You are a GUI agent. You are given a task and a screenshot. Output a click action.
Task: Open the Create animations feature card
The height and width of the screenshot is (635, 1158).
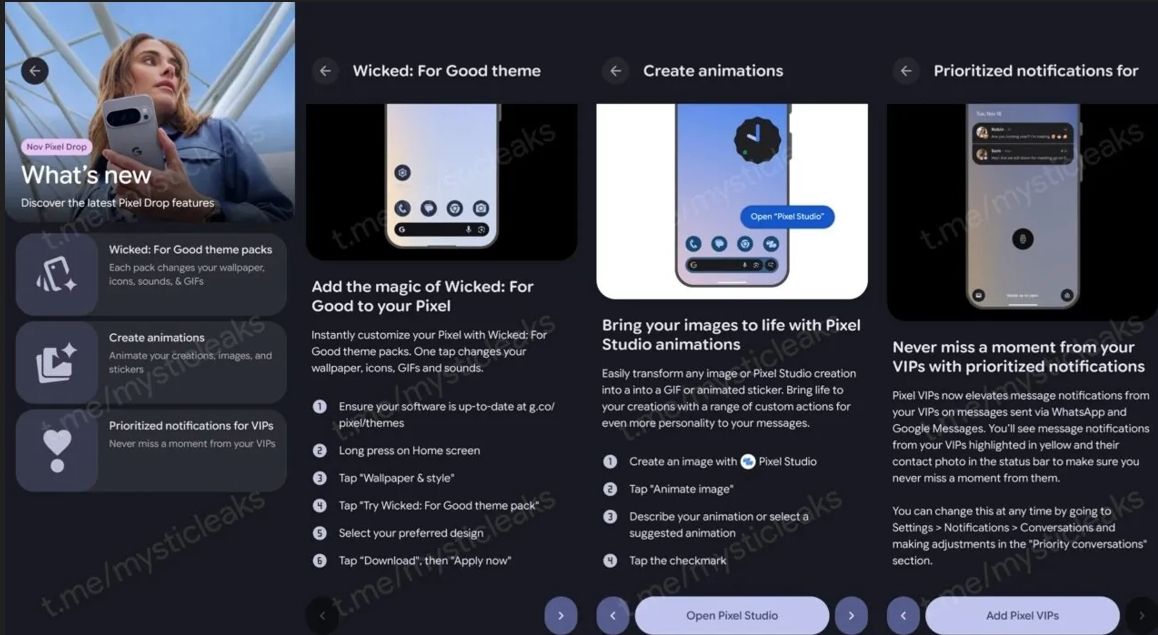151,362
